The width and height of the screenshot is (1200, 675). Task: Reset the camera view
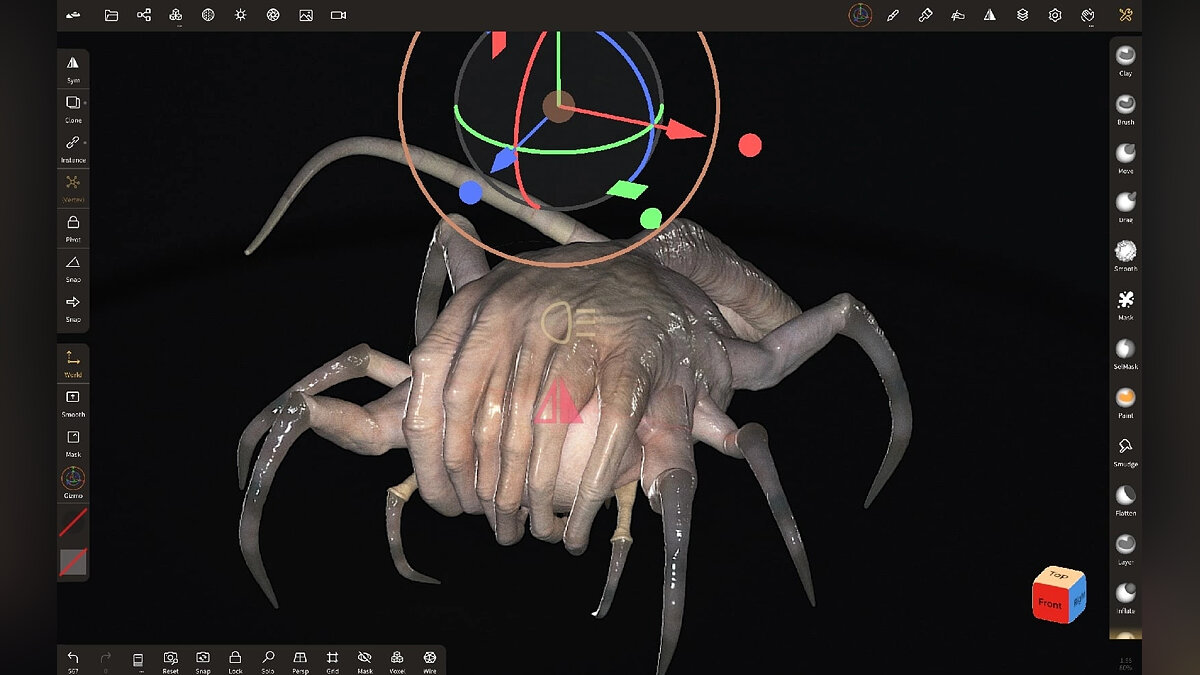click(171, 660)
